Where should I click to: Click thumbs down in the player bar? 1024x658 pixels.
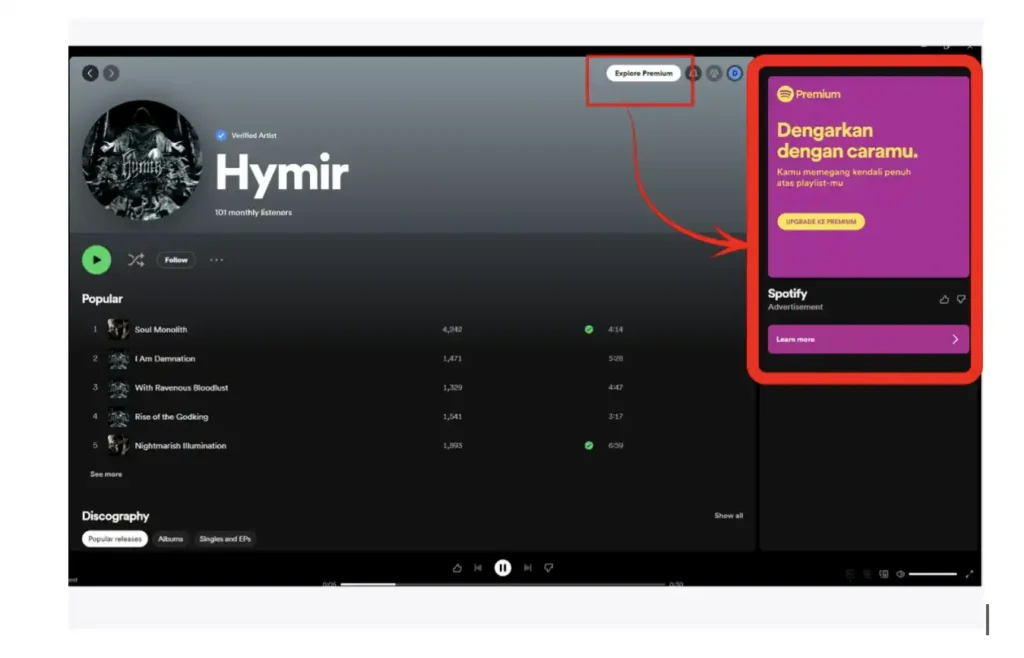tap(549, 568)
